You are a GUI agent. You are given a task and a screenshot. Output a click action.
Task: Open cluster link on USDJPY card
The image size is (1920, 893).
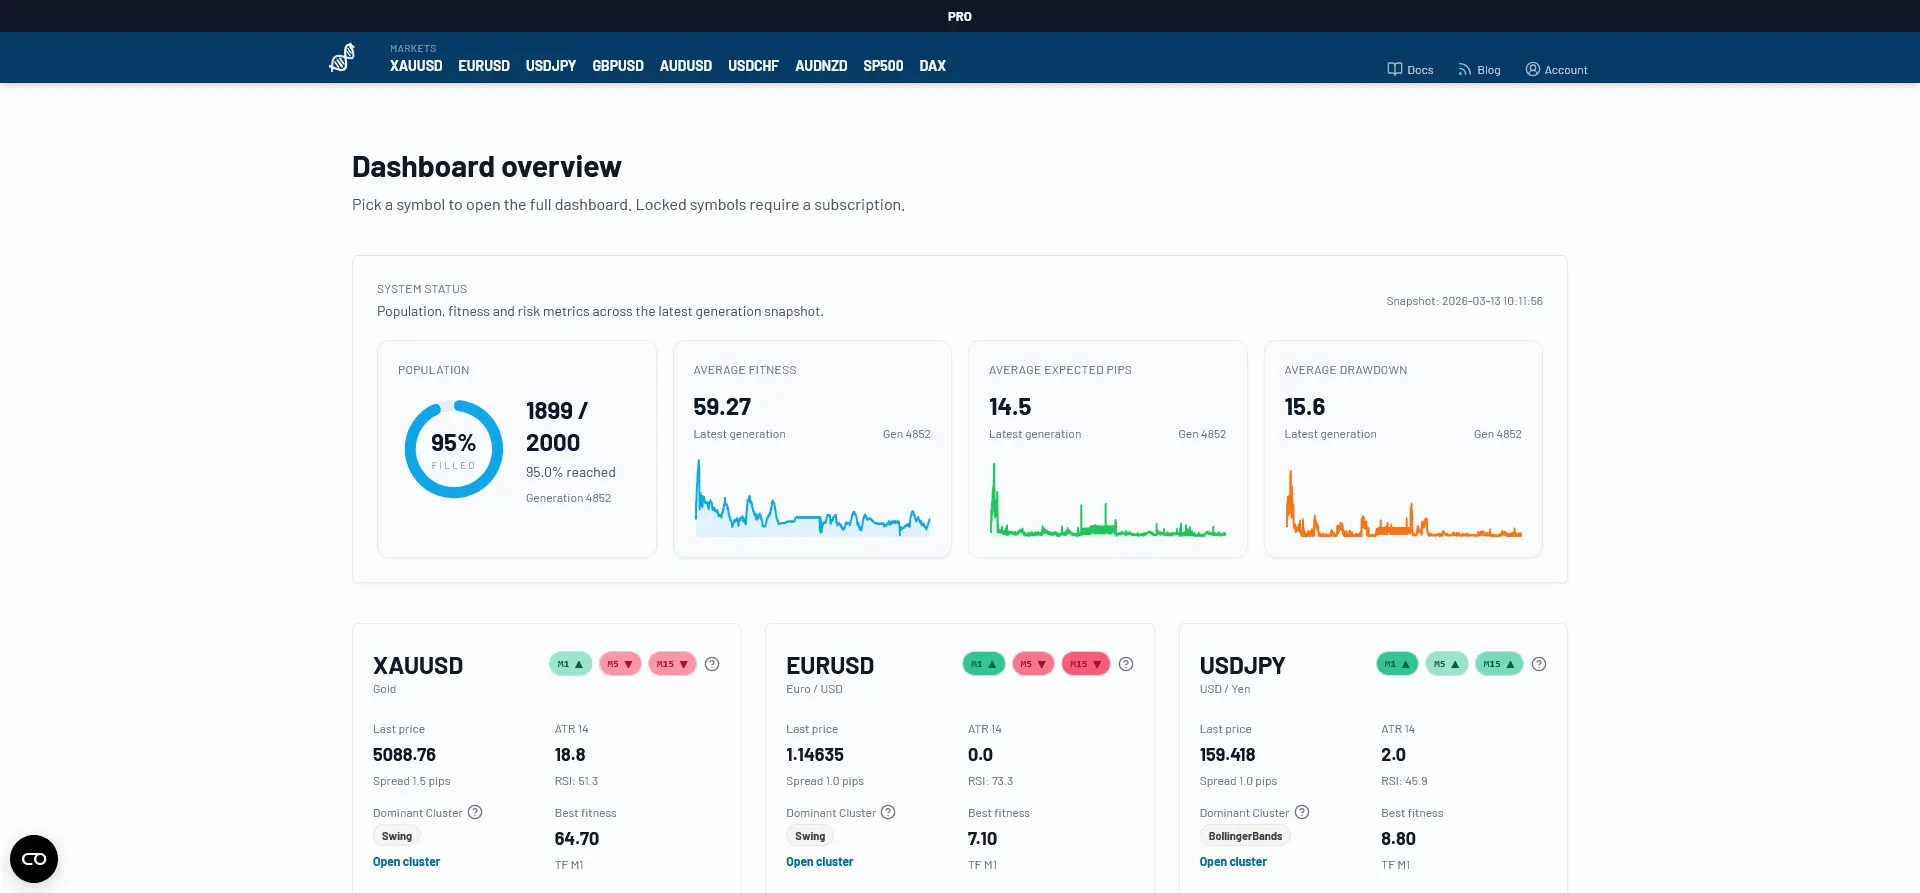(x=1233, y=862)
